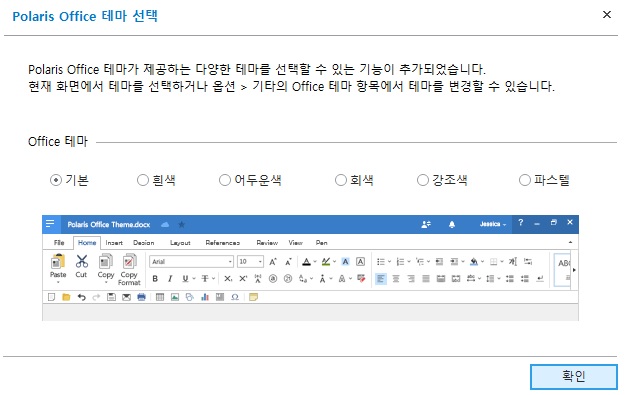Viewport: 625px width, 395px height.
Task: Click the Italic I icon in preview
Action: pos(170,279)
